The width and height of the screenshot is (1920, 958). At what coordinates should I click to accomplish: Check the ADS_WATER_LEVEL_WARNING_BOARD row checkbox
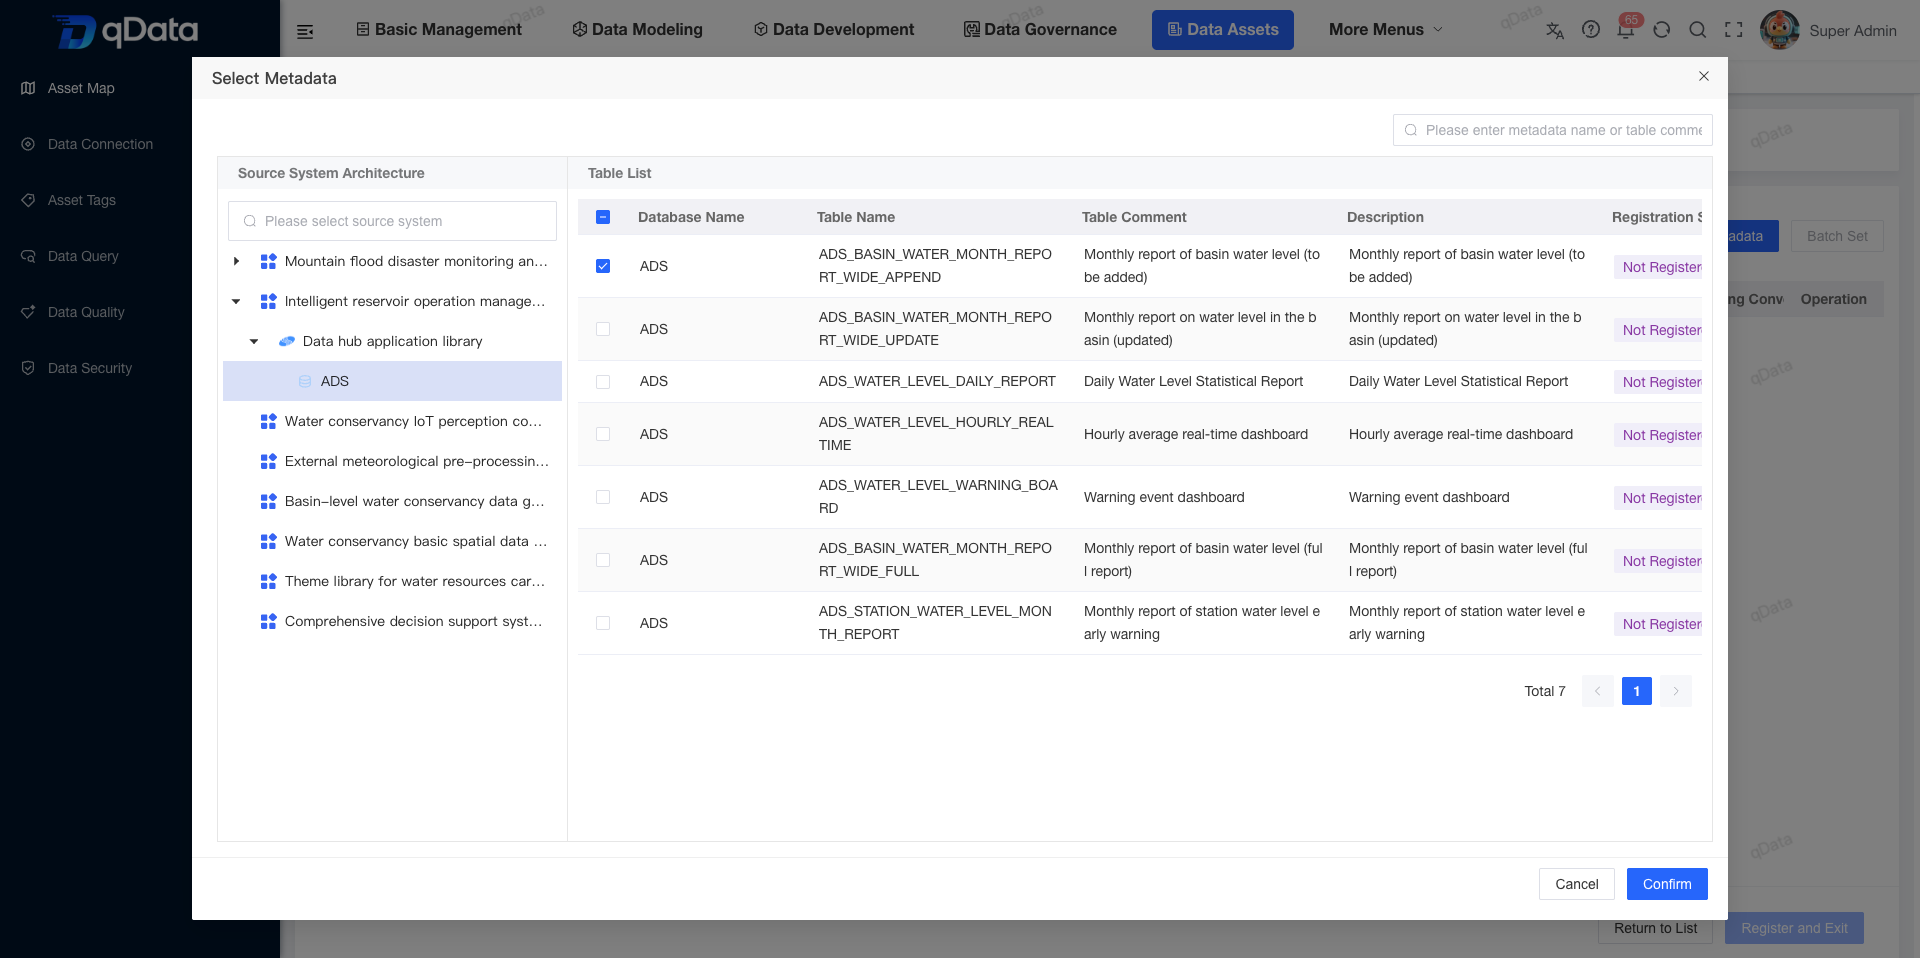point(603,497)
